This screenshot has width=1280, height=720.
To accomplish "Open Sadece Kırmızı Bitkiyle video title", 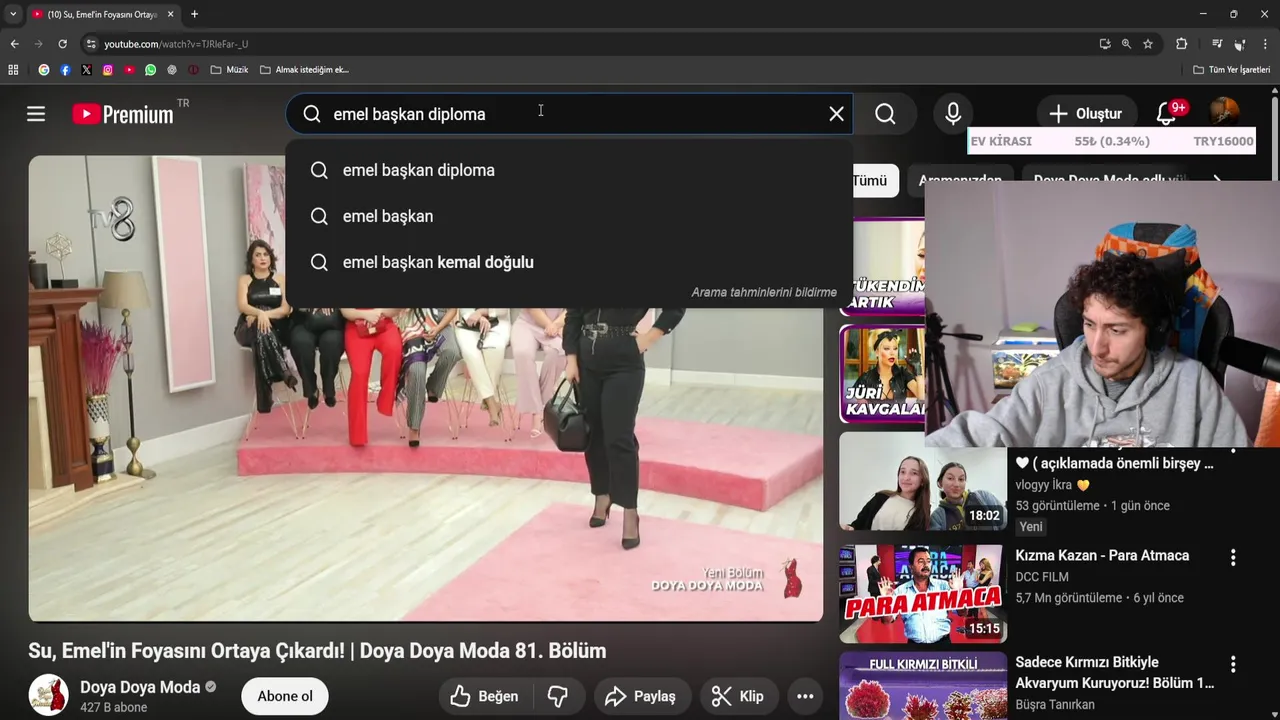I will [1115, 672].
